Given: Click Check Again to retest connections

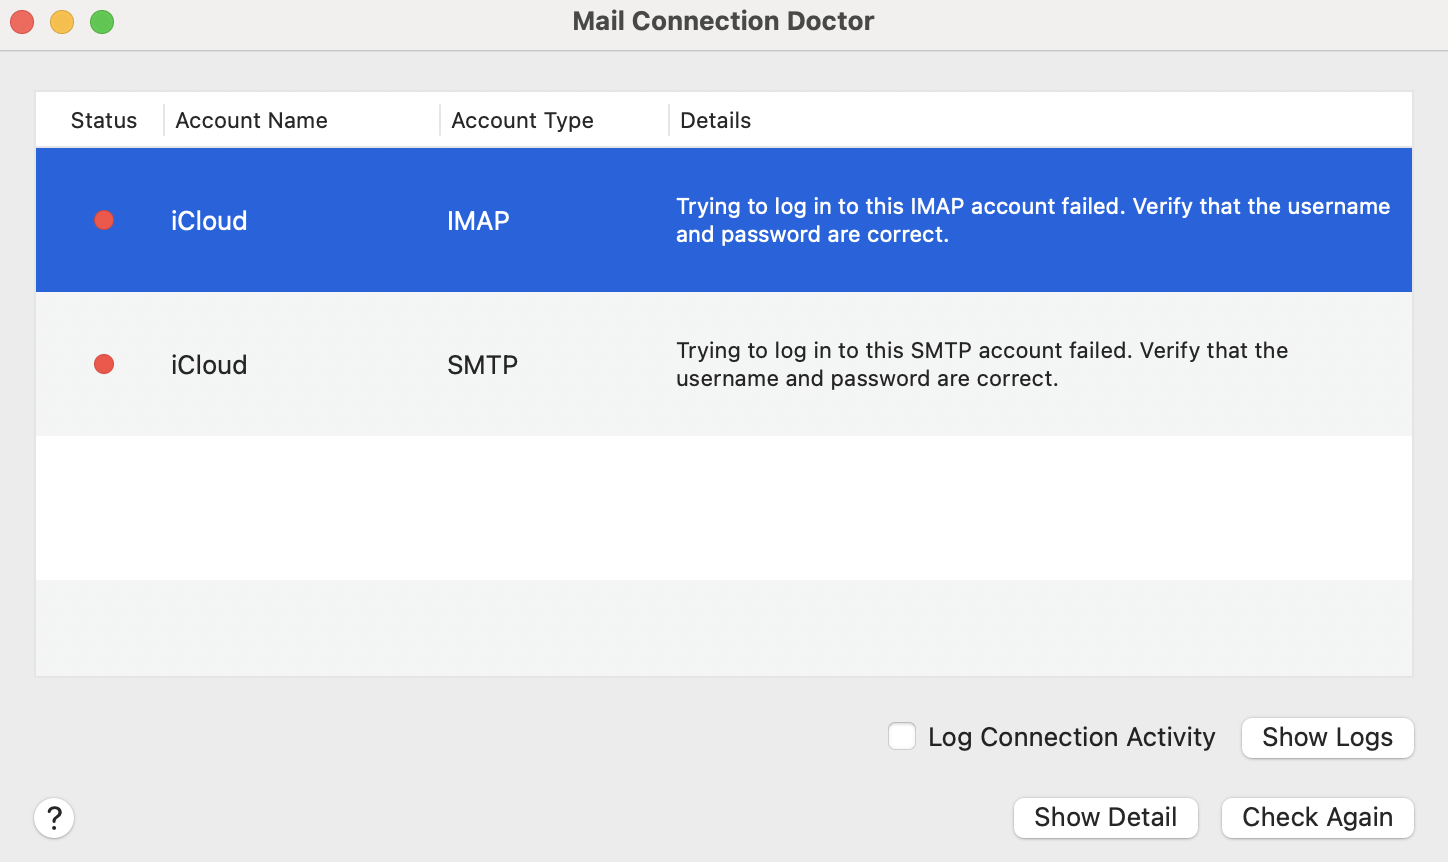Looking at the screenshot, I should pyautogui.click(x=1317, y=818).
